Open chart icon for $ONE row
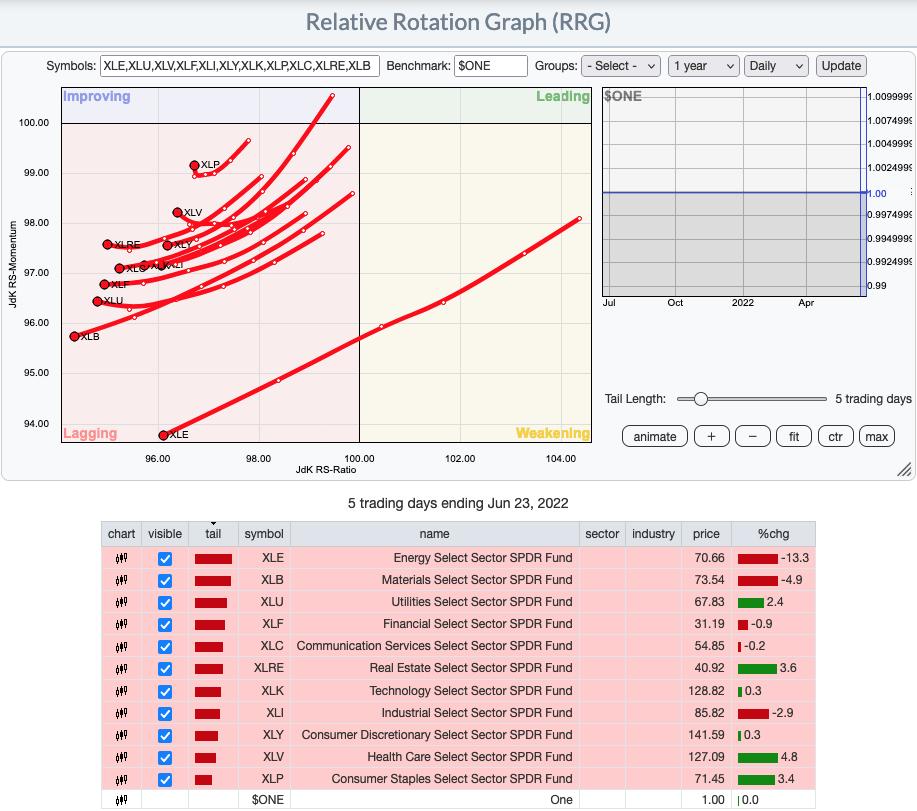This screenshot has width=917, height=811. (121, 800)
